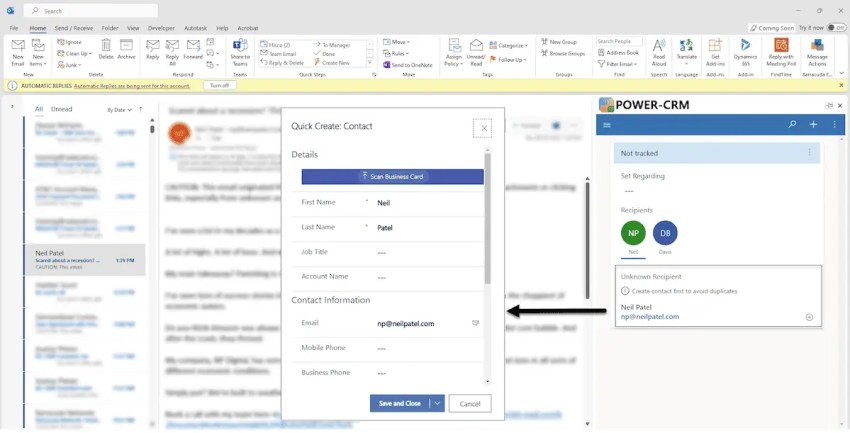Select the Neil Patel email in list
The image size is (850, 433).
[85, 260]
